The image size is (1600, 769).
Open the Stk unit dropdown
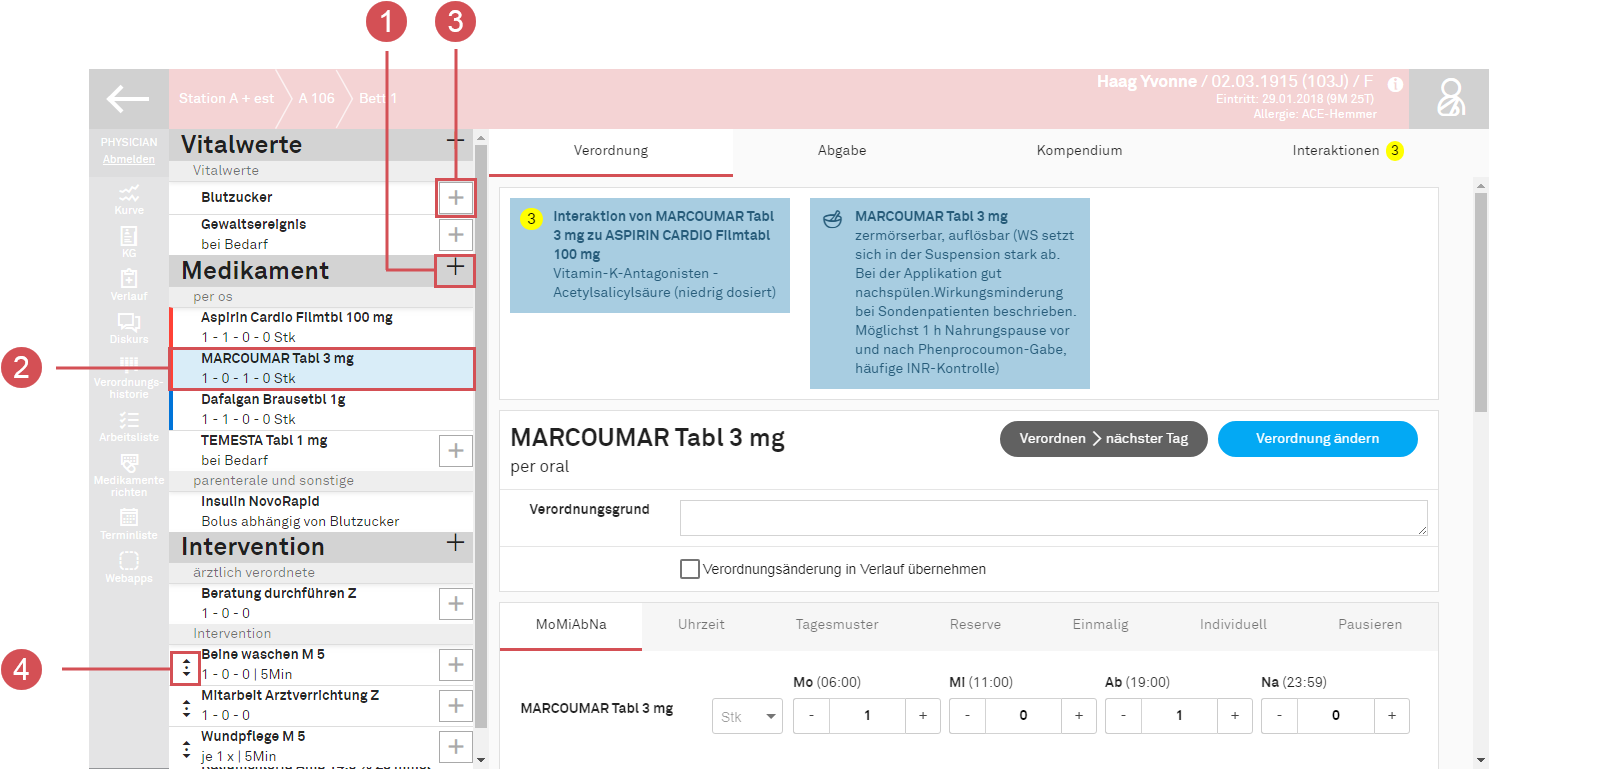click(x=747, y=716)
